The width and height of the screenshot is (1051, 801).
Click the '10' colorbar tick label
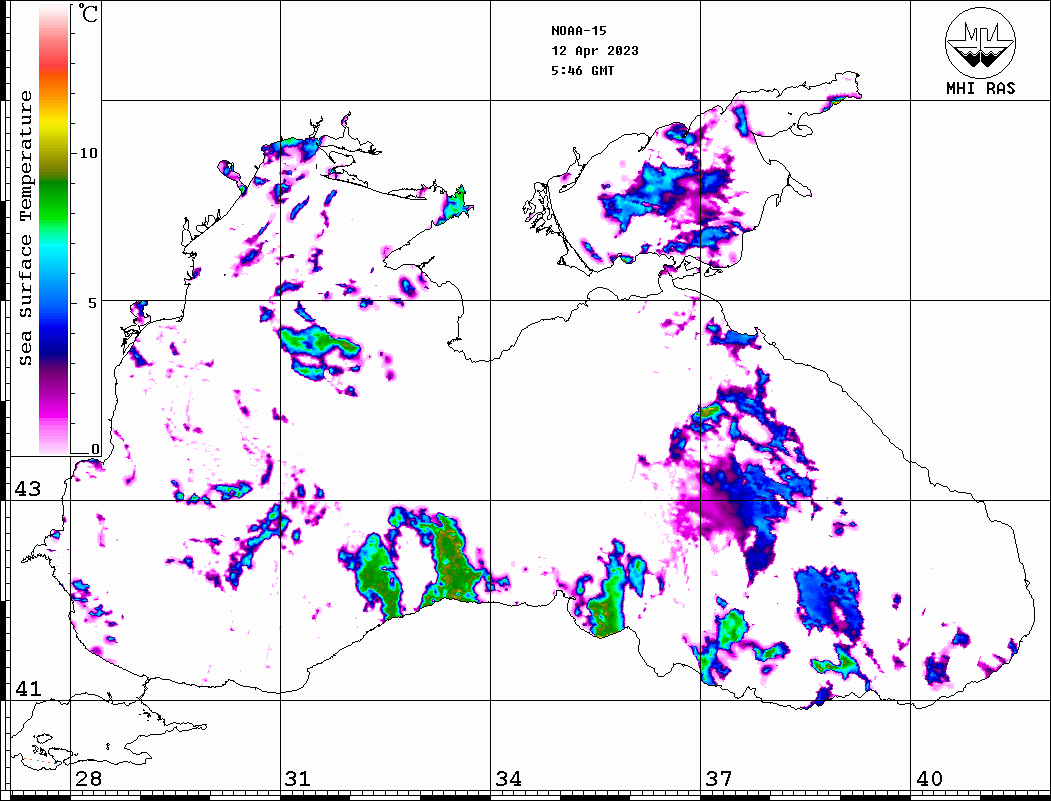88,153
